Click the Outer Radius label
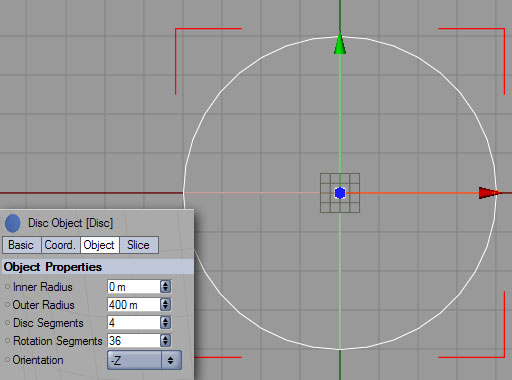This screenshot has height=380, width=512. pos(43,305)
